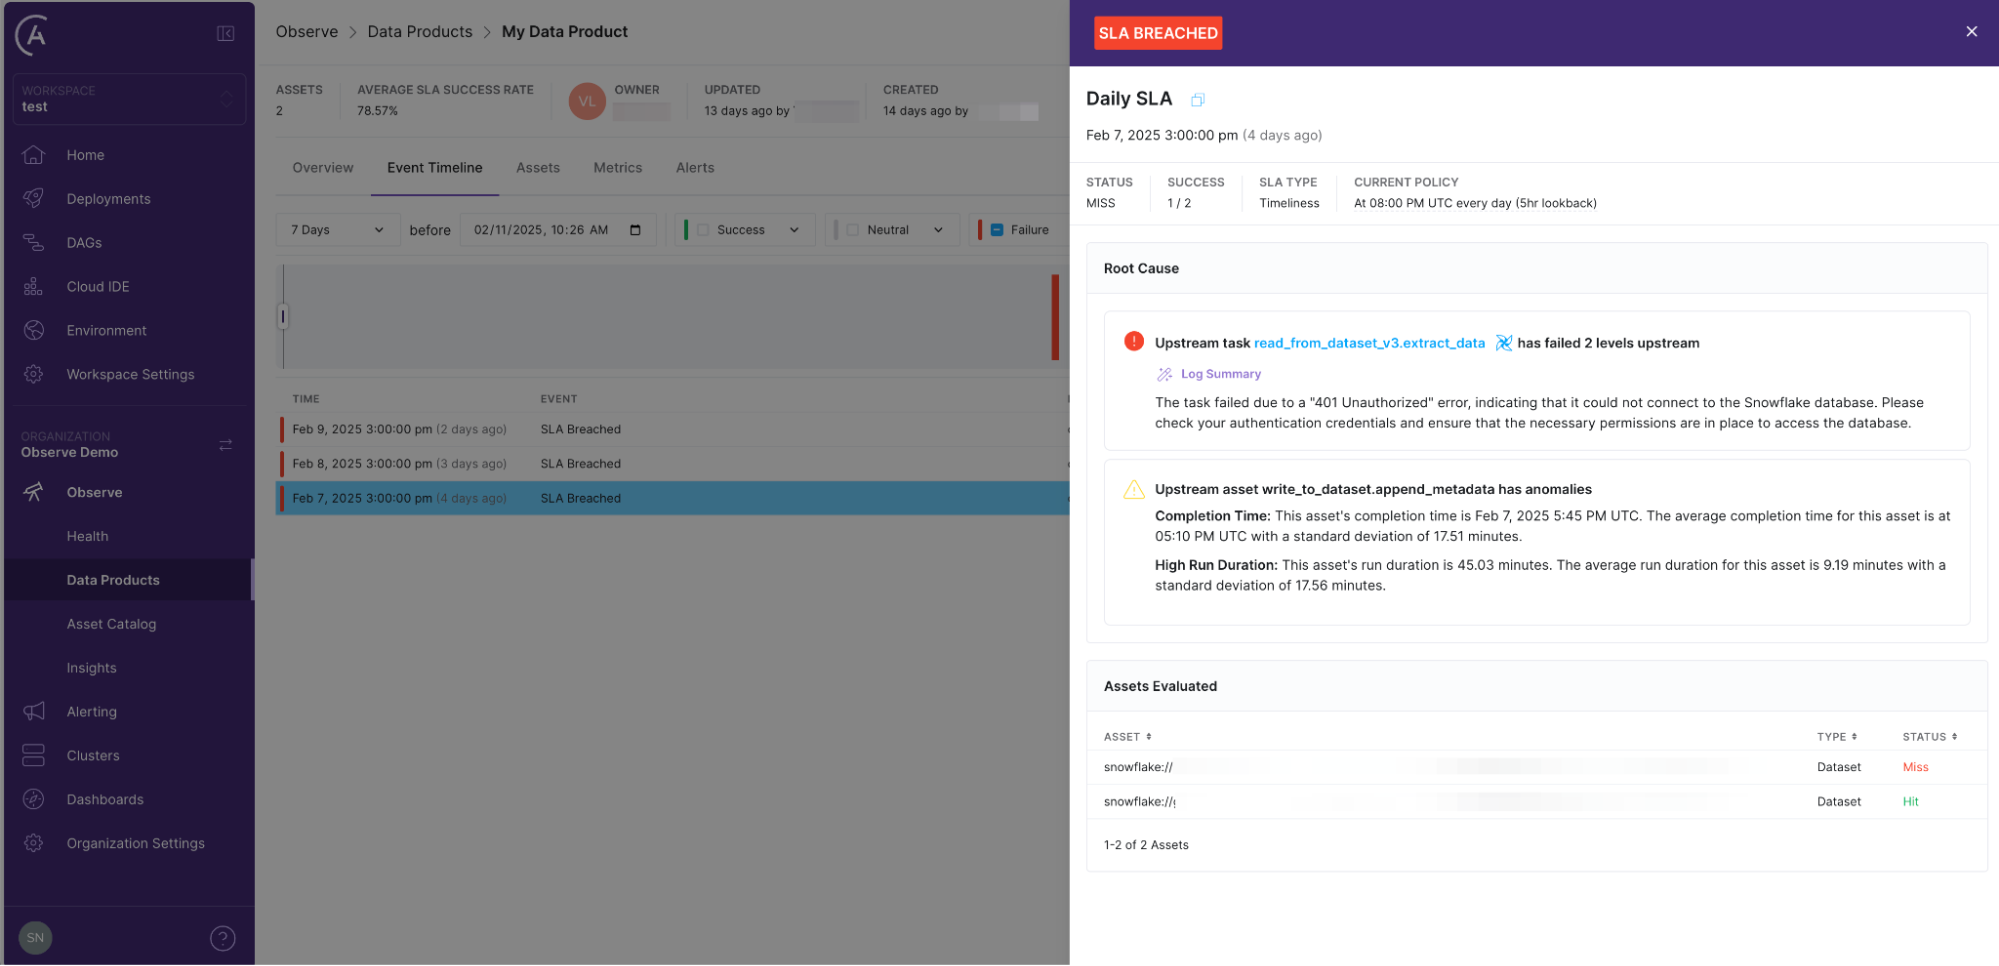1999x966 pixels.
Task: Click the Airflow pinwheel icon beside task link
Action: click(x=1503, y=343)
